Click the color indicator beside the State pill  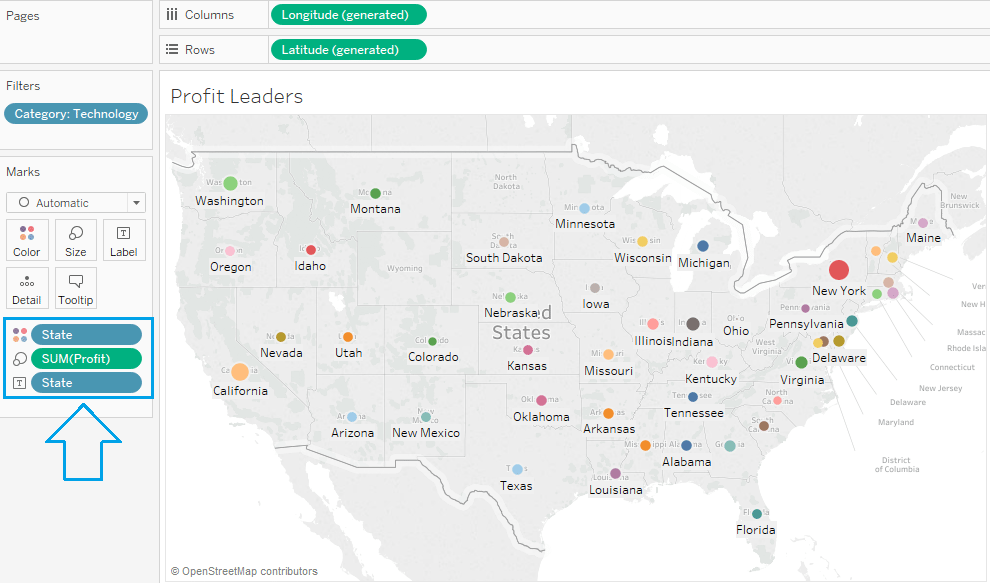(19, 334)
